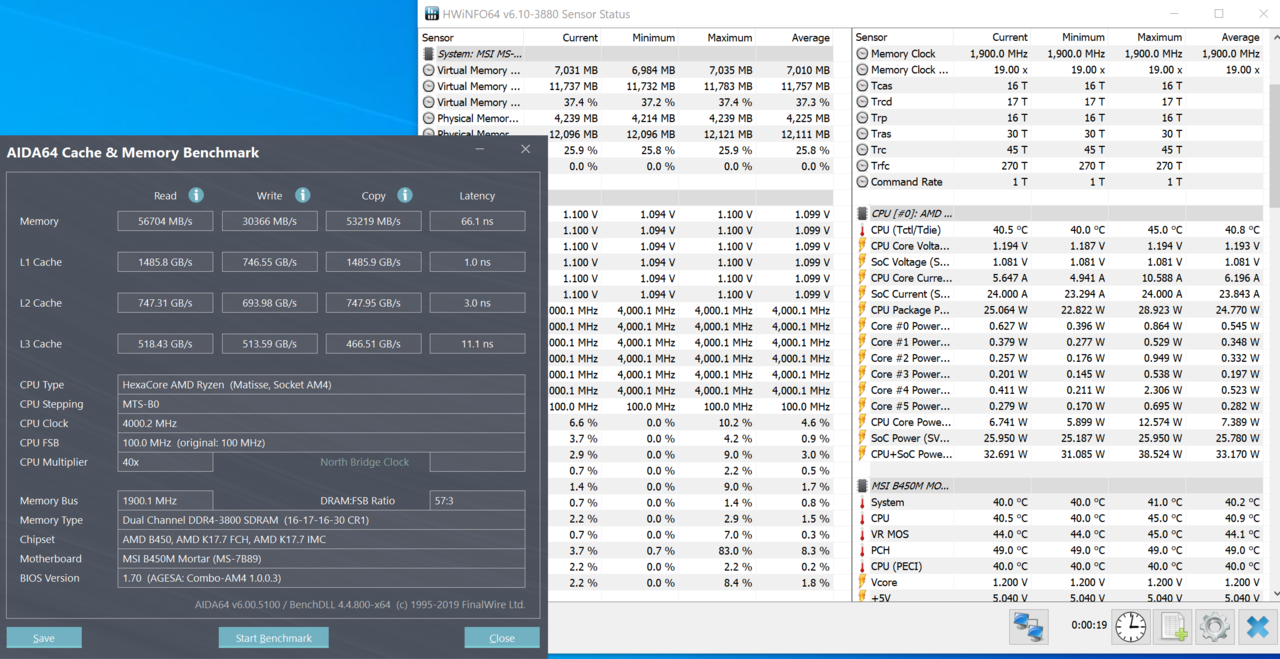Click the Command Rate row icon

pyautogui.click(x=862, y=182)
